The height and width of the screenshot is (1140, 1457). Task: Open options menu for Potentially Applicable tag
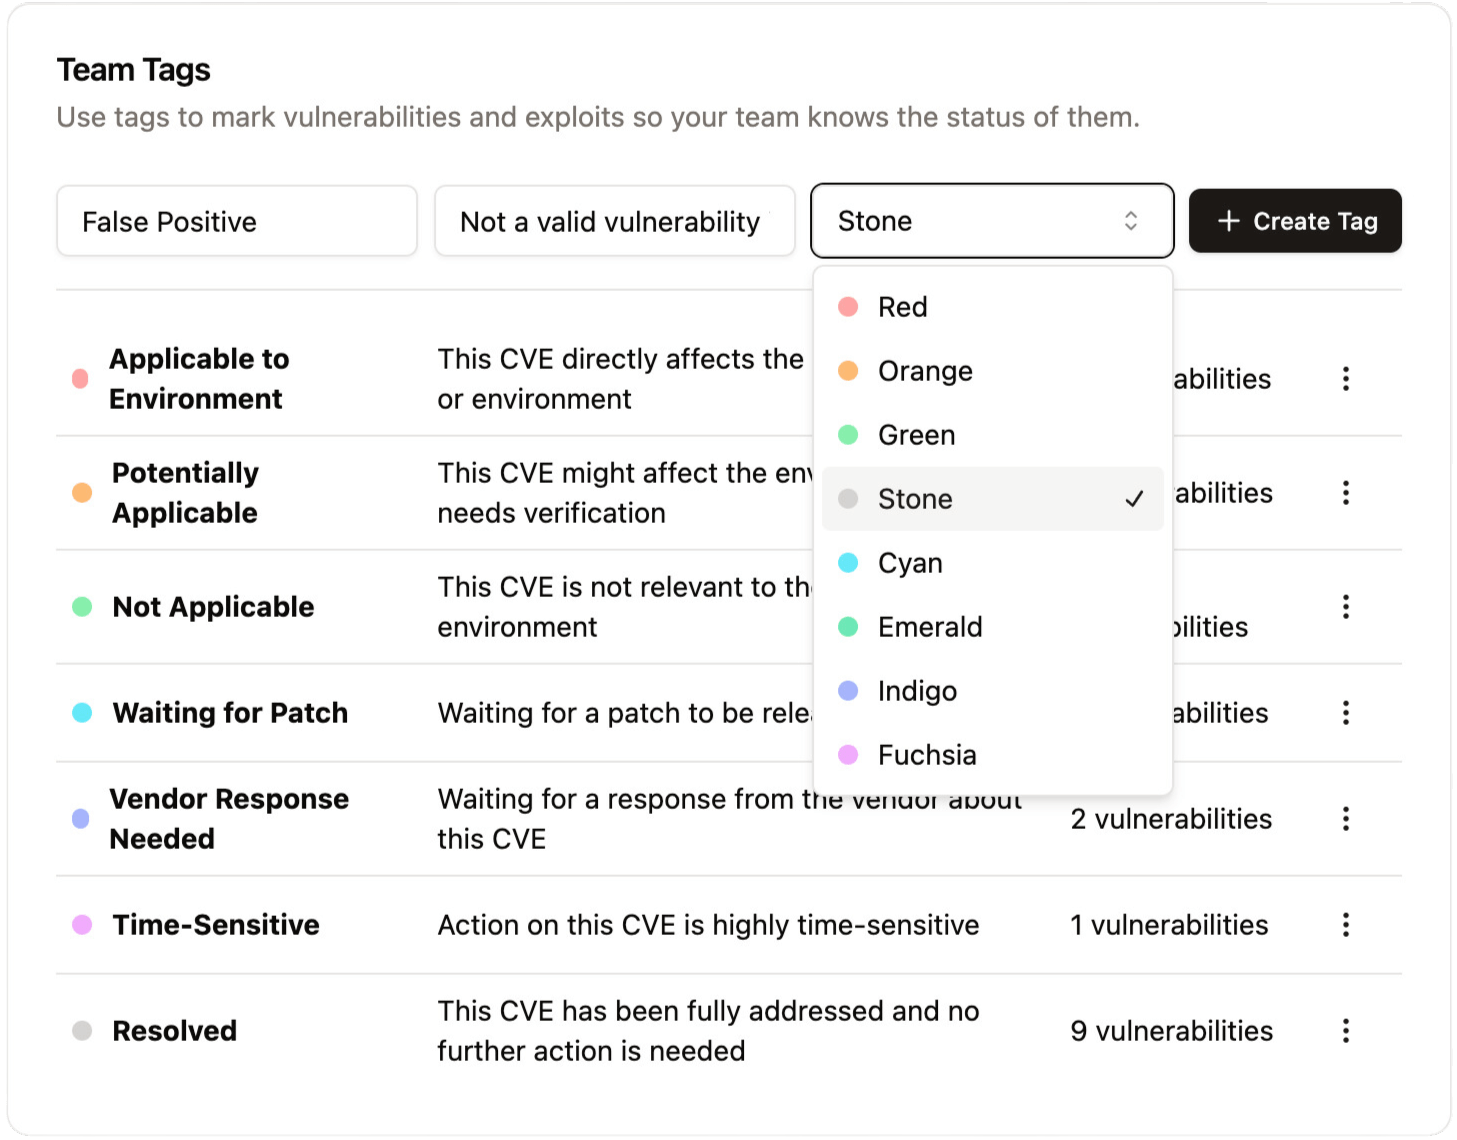coord(1345,493)
